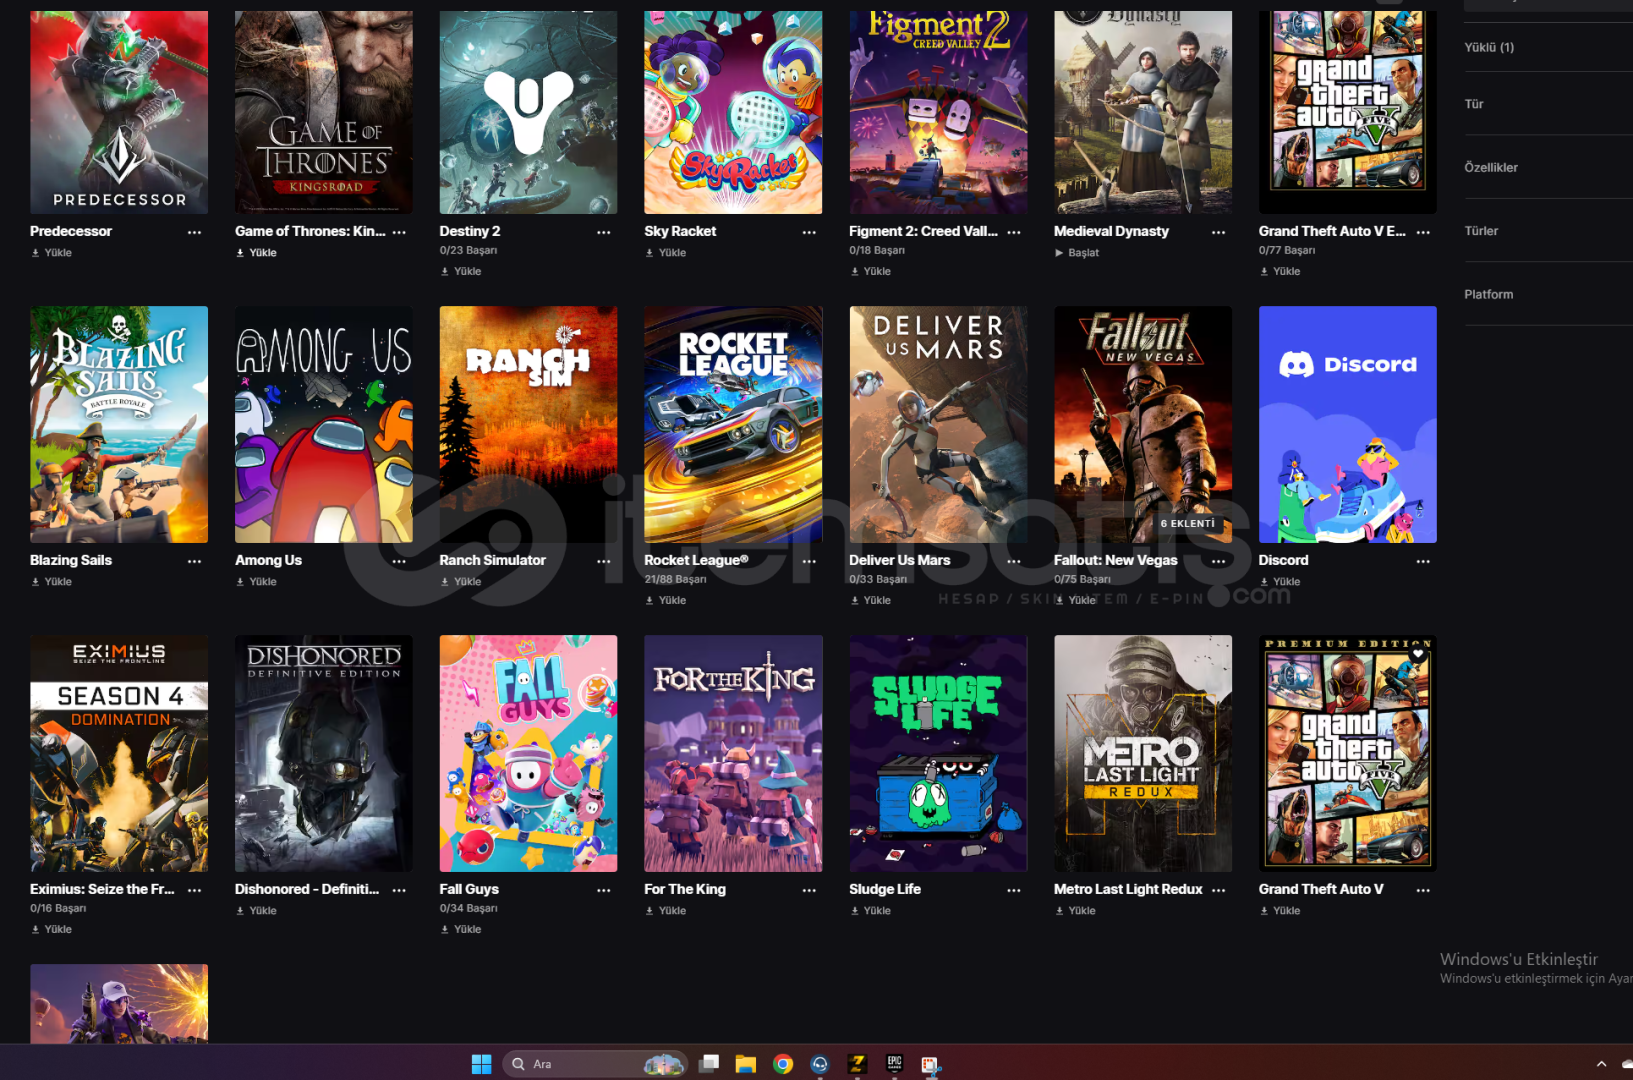
Task: Show hidden system tray icons chevron
Action: pos(1601,1064)
